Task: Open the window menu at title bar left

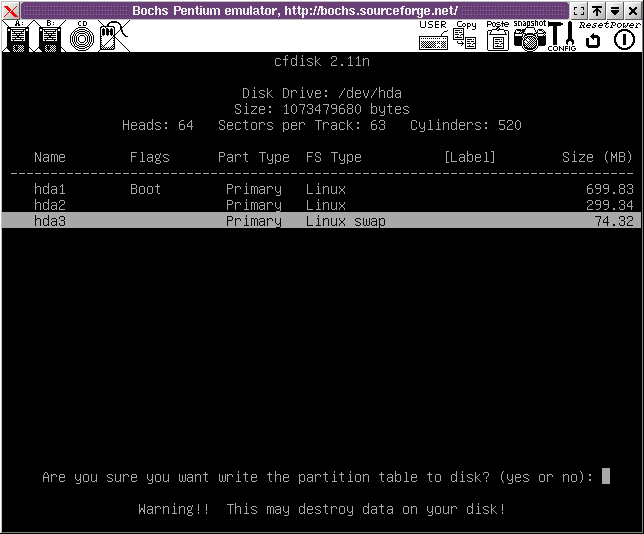Action: coord(10,10)
